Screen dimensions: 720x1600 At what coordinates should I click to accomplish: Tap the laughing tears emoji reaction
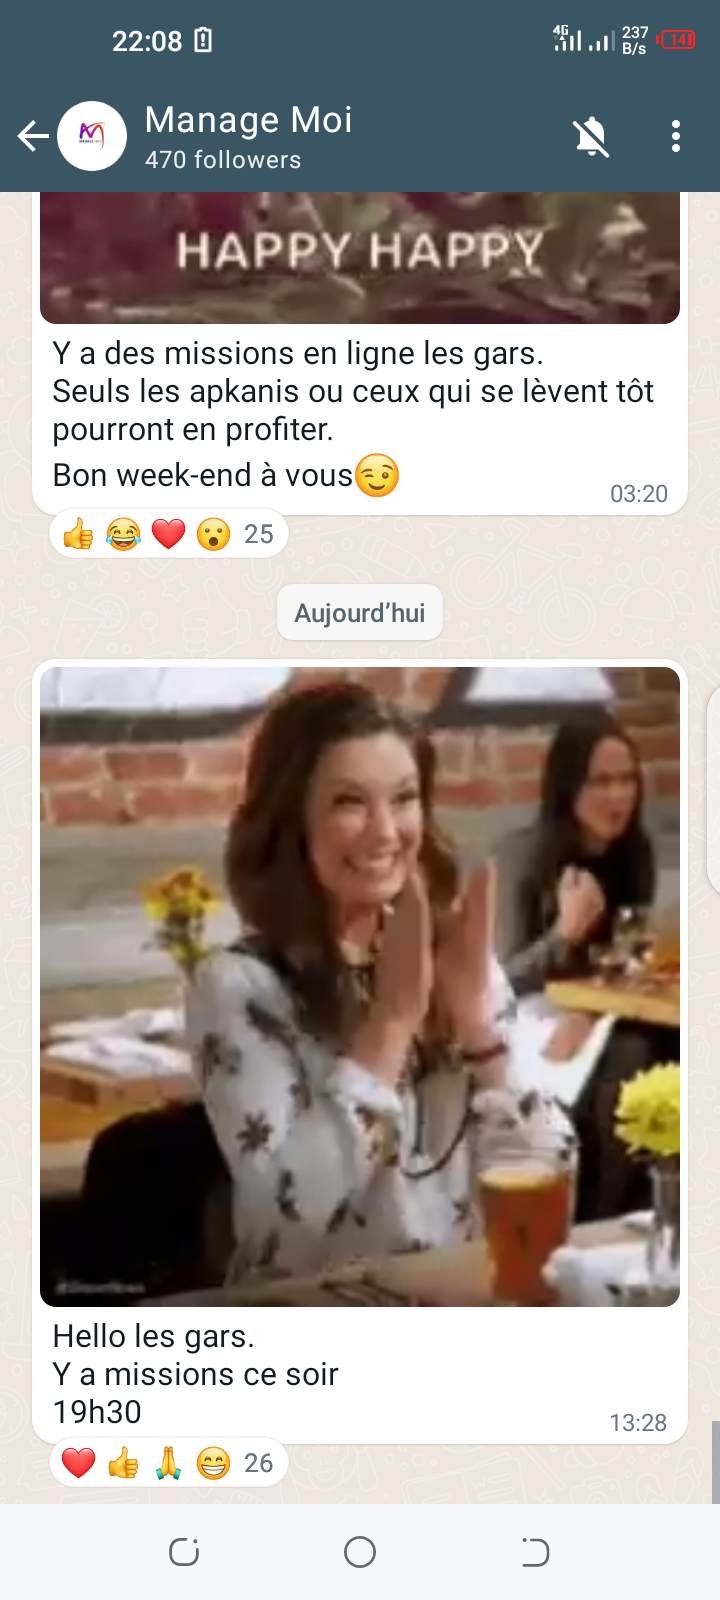coord(123,535)
